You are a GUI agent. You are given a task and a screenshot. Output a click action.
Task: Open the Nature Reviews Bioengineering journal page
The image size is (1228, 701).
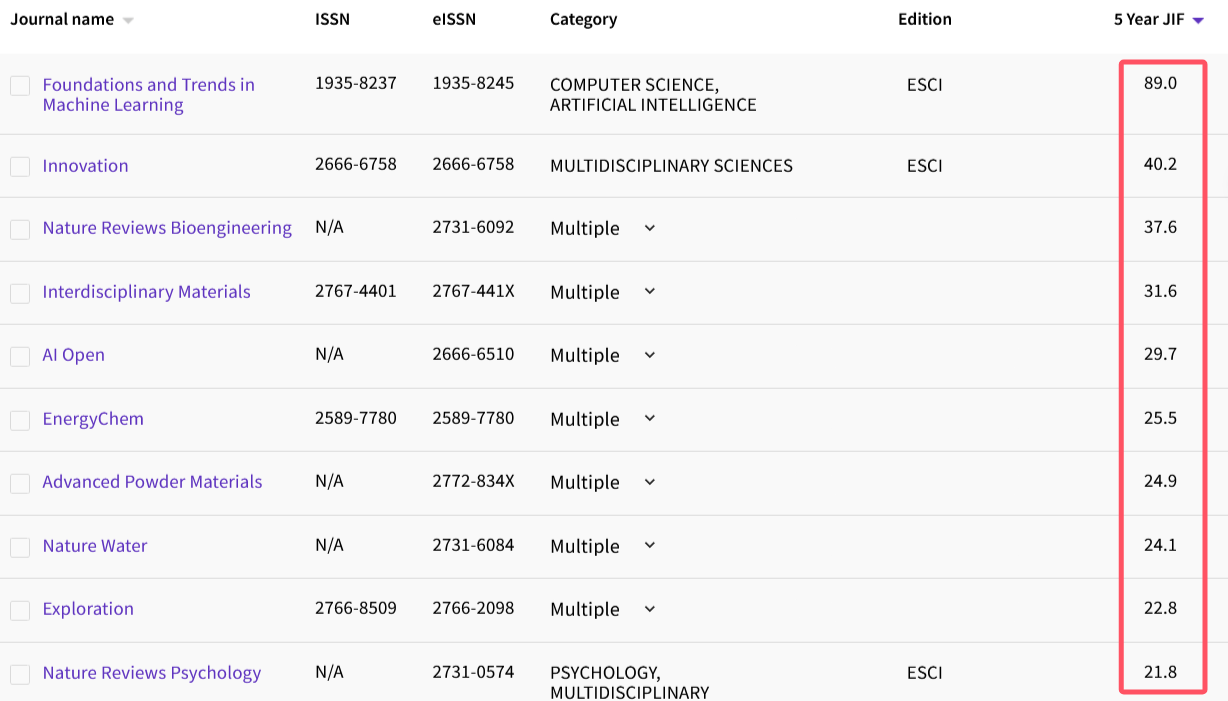167,228
